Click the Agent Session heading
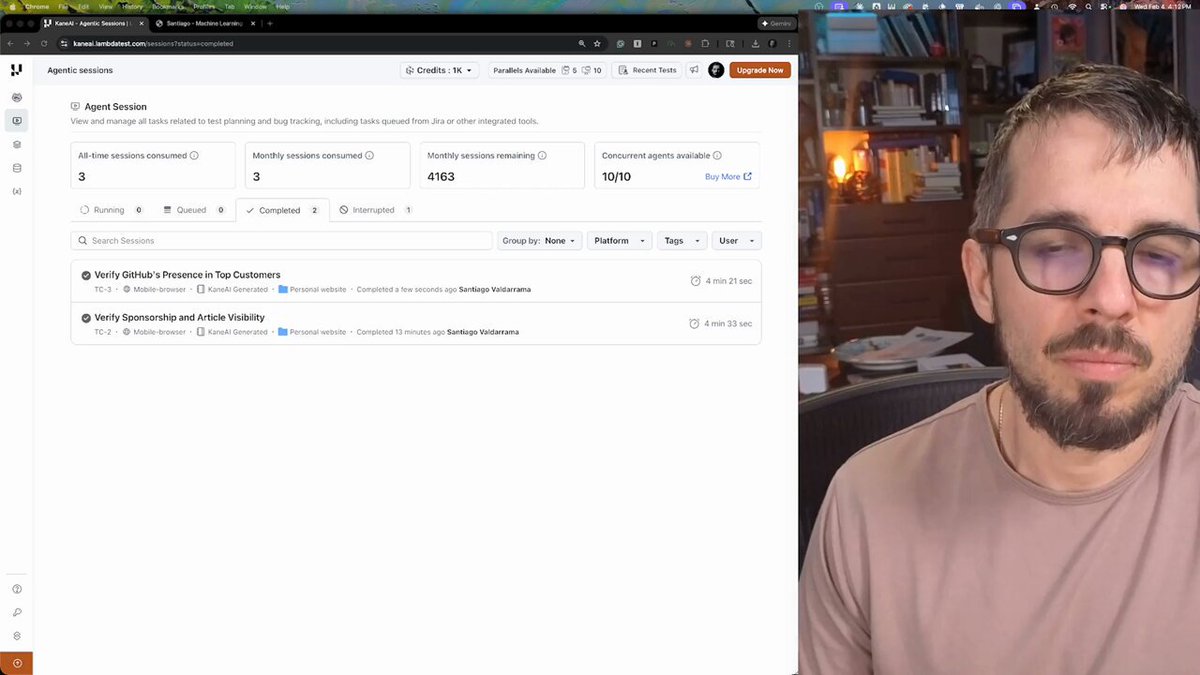 pos(115,106)
